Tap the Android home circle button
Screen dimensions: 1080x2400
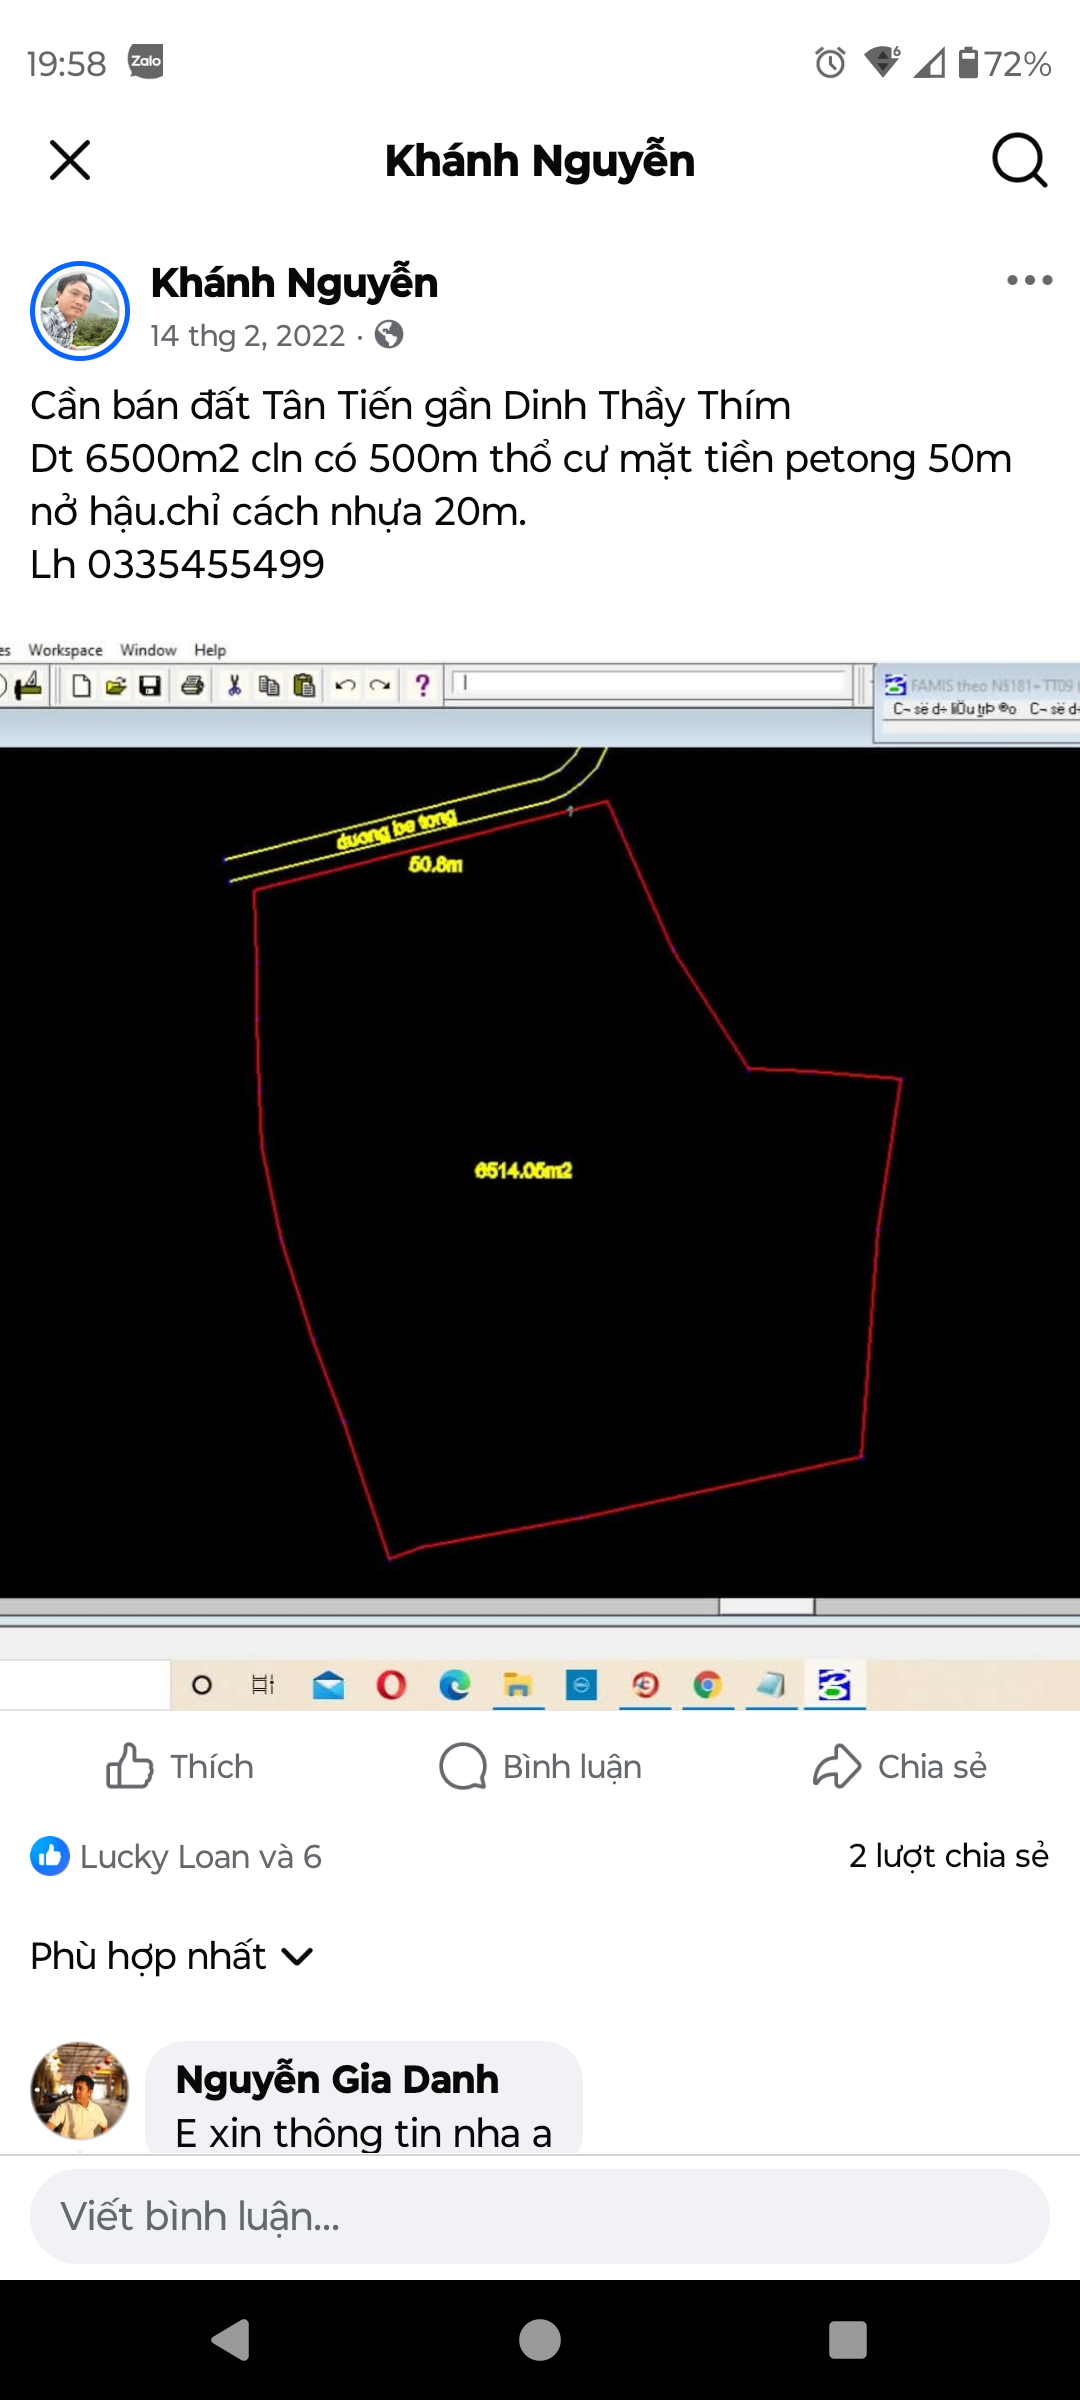[x=540, y=2340]
